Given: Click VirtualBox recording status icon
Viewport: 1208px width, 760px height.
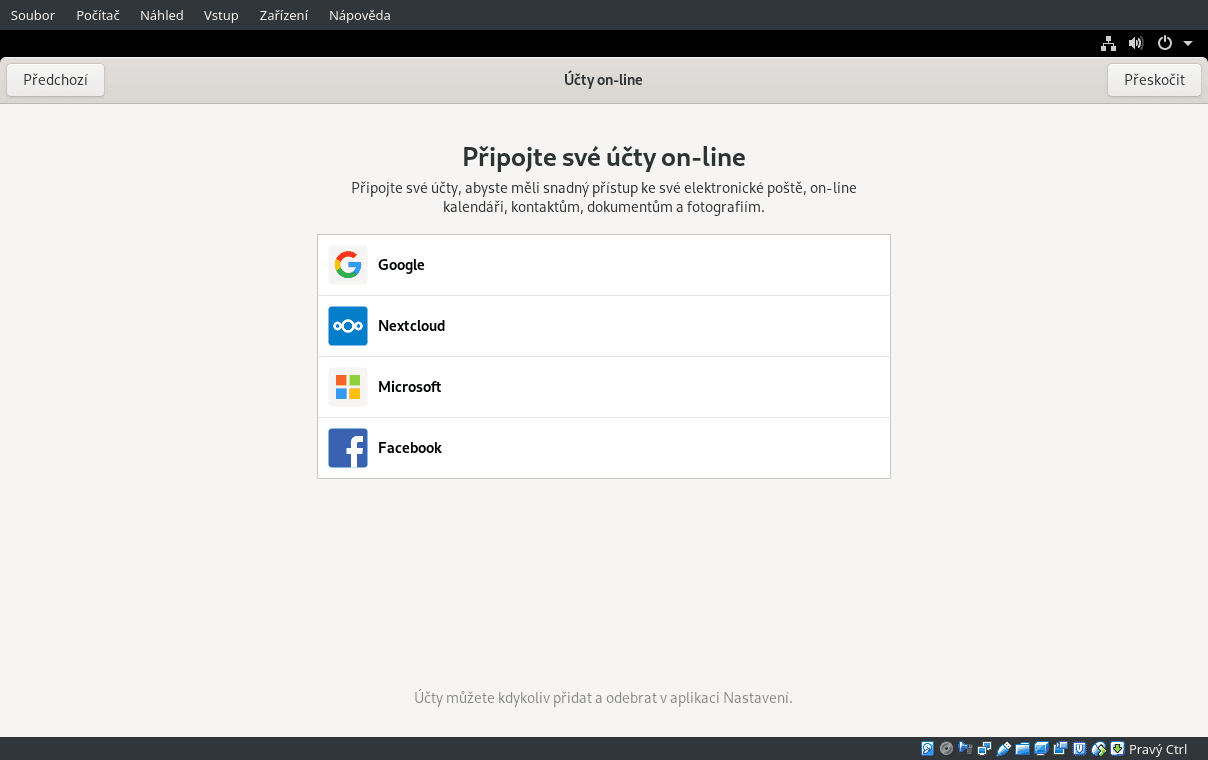Looking at the screenshot, I should click(1060, 749).
